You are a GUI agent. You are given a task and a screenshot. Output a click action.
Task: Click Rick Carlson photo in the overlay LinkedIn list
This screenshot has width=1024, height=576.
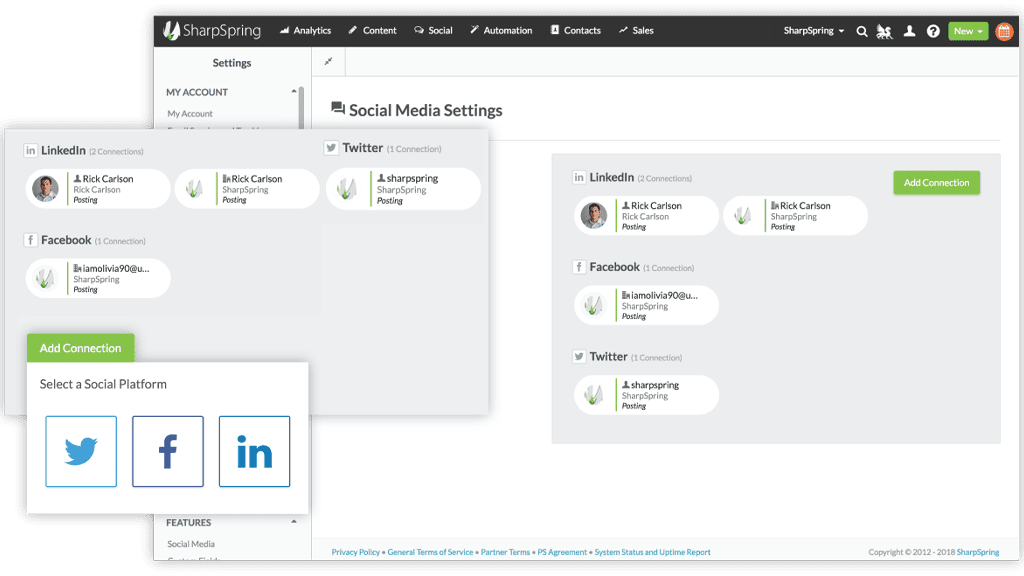(46, 189)
